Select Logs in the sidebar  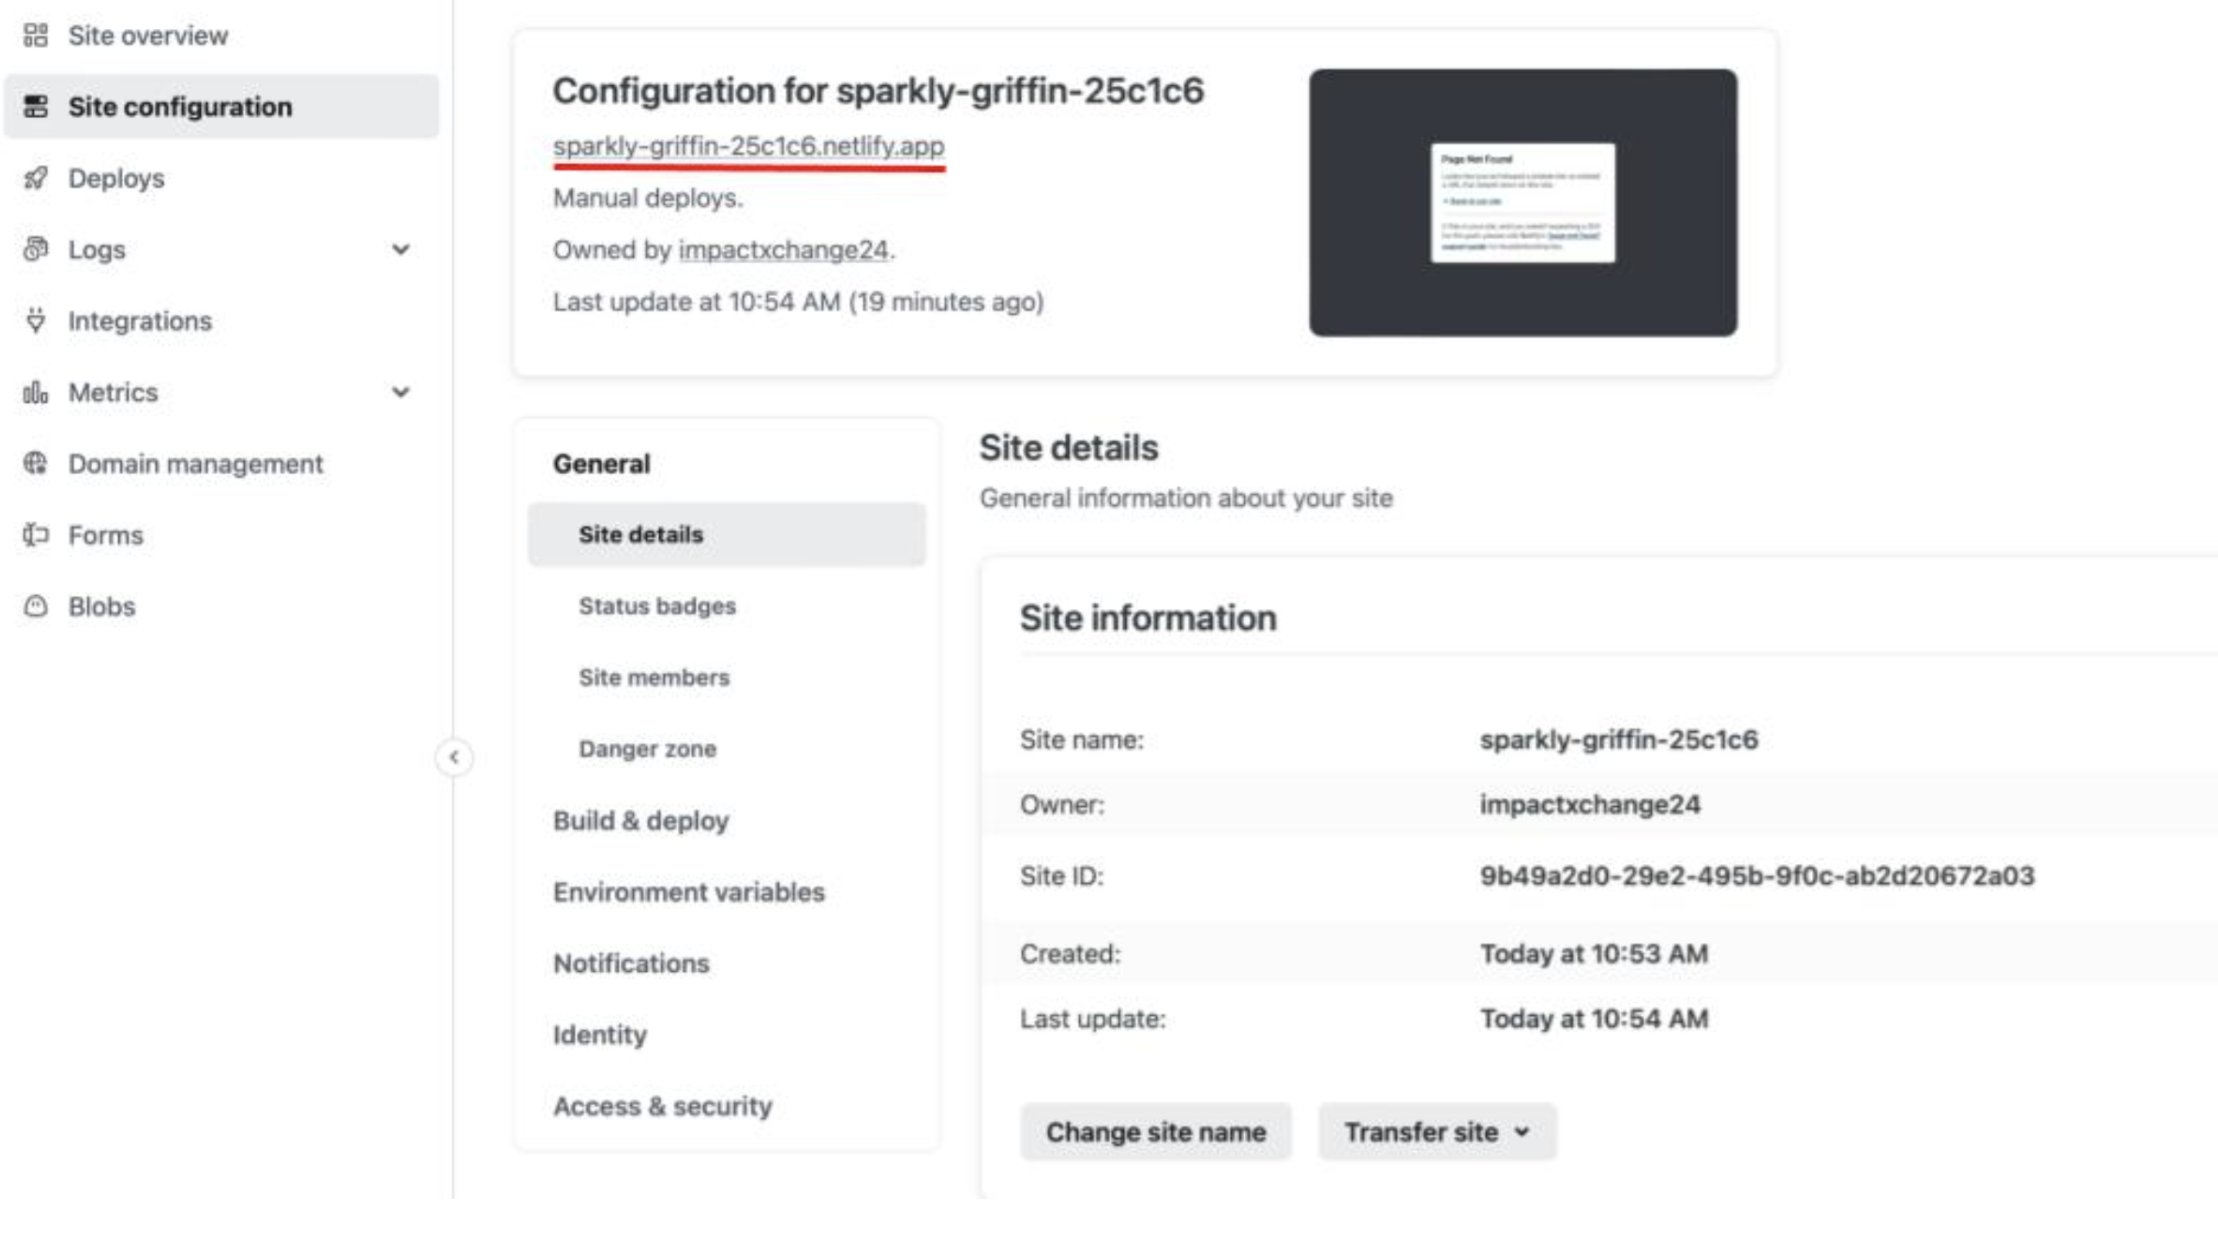click(97, 249)
